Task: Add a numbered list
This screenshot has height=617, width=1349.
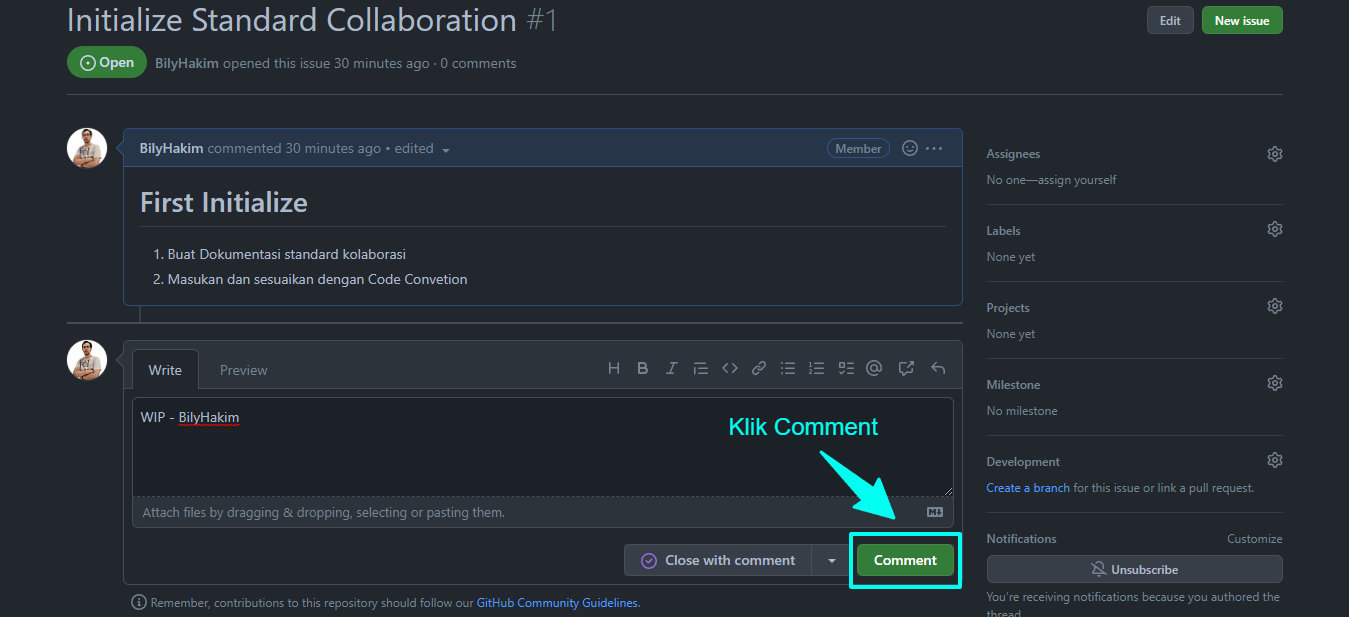Action: [x=817, y=367]
